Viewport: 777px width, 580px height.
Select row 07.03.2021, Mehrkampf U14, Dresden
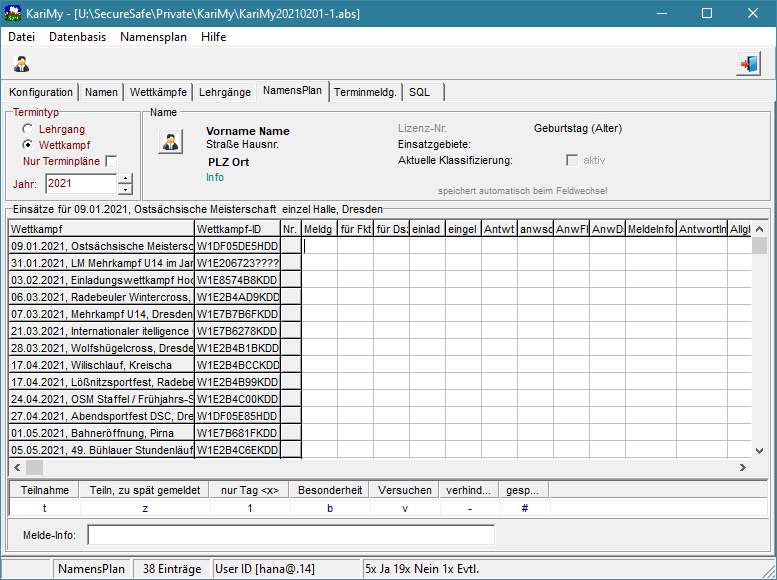101,314
